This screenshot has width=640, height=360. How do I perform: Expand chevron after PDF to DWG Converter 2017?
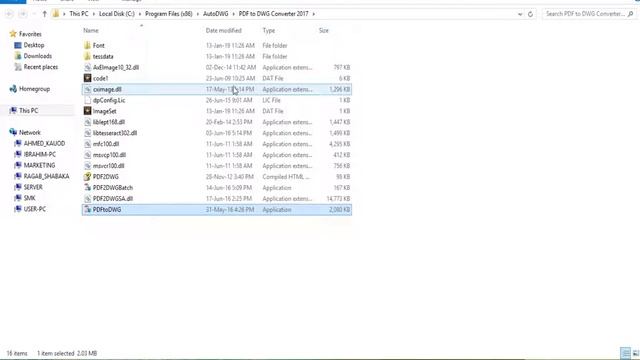pyautogui.click(x=313, y=14)
